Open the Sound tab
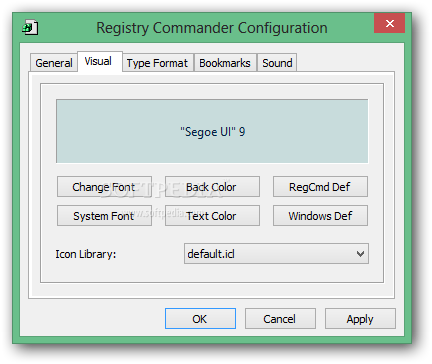This screenshot has height=364, width=432. [x=277, y=63]
